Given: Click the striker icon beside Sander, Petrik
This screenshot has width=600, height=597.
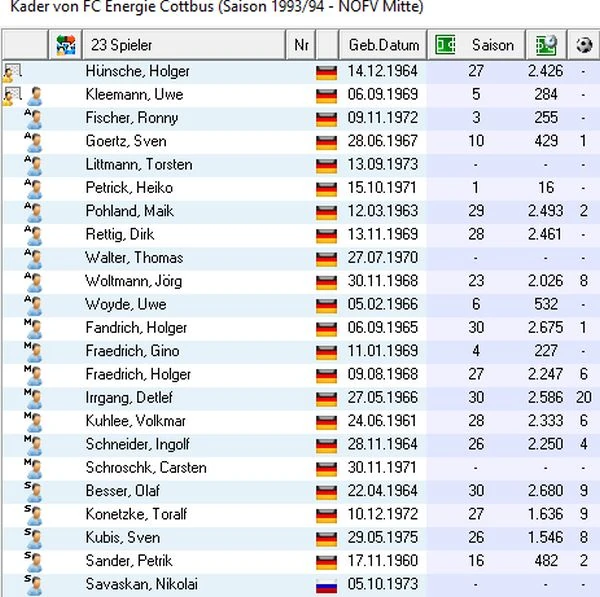Looking at the screenshot, I should click(x=33, y=563).
